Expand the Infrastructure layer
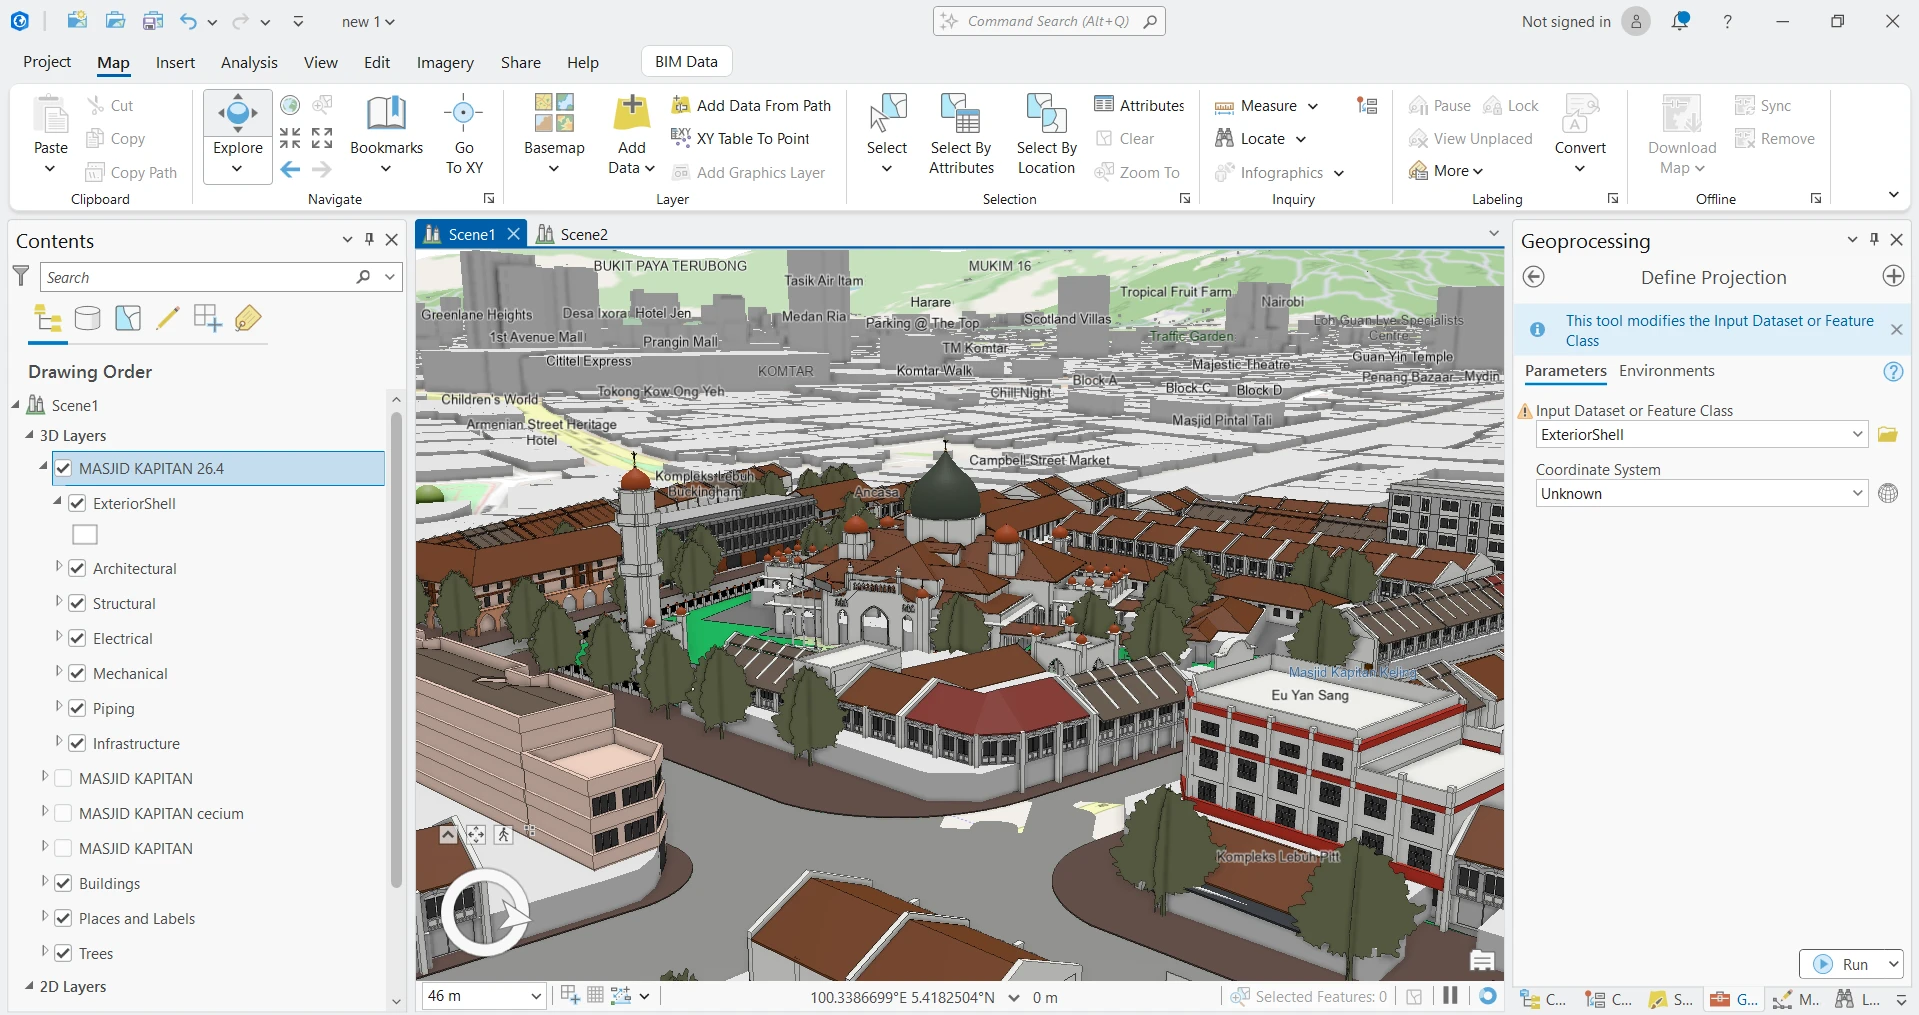 tap(58, 742)
